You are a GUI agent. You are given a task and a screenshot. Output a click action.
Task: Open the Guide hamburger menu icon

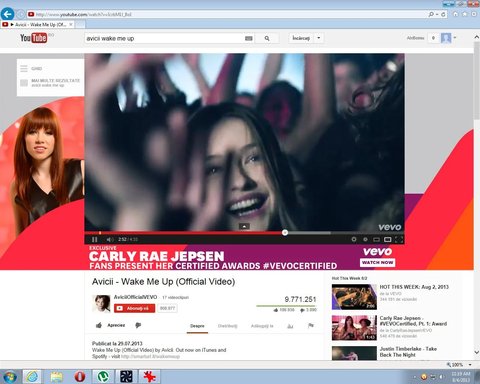pos(24,68)
